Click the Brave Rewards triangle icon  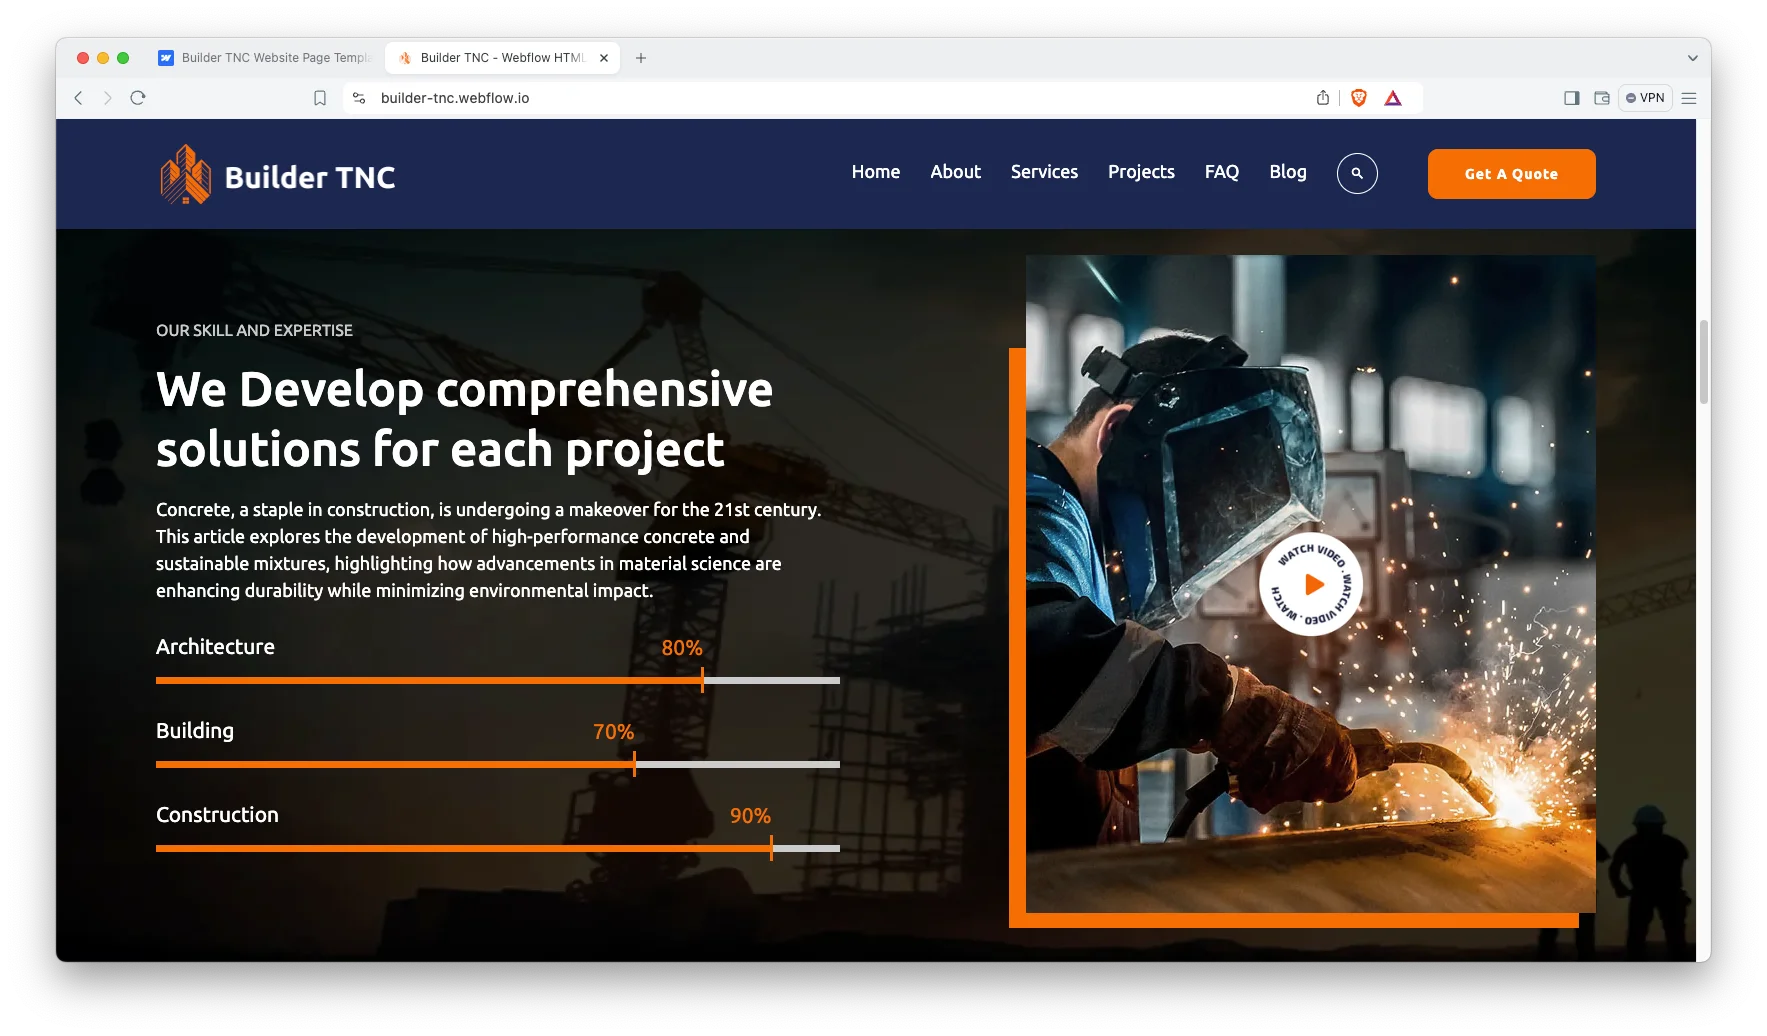pos(1392,98)
